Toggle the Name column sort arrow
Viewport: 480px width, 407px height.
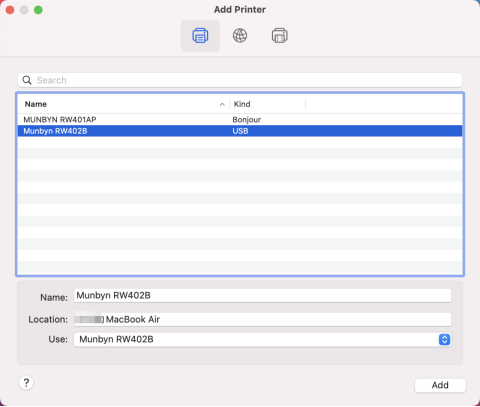[222, 105]
